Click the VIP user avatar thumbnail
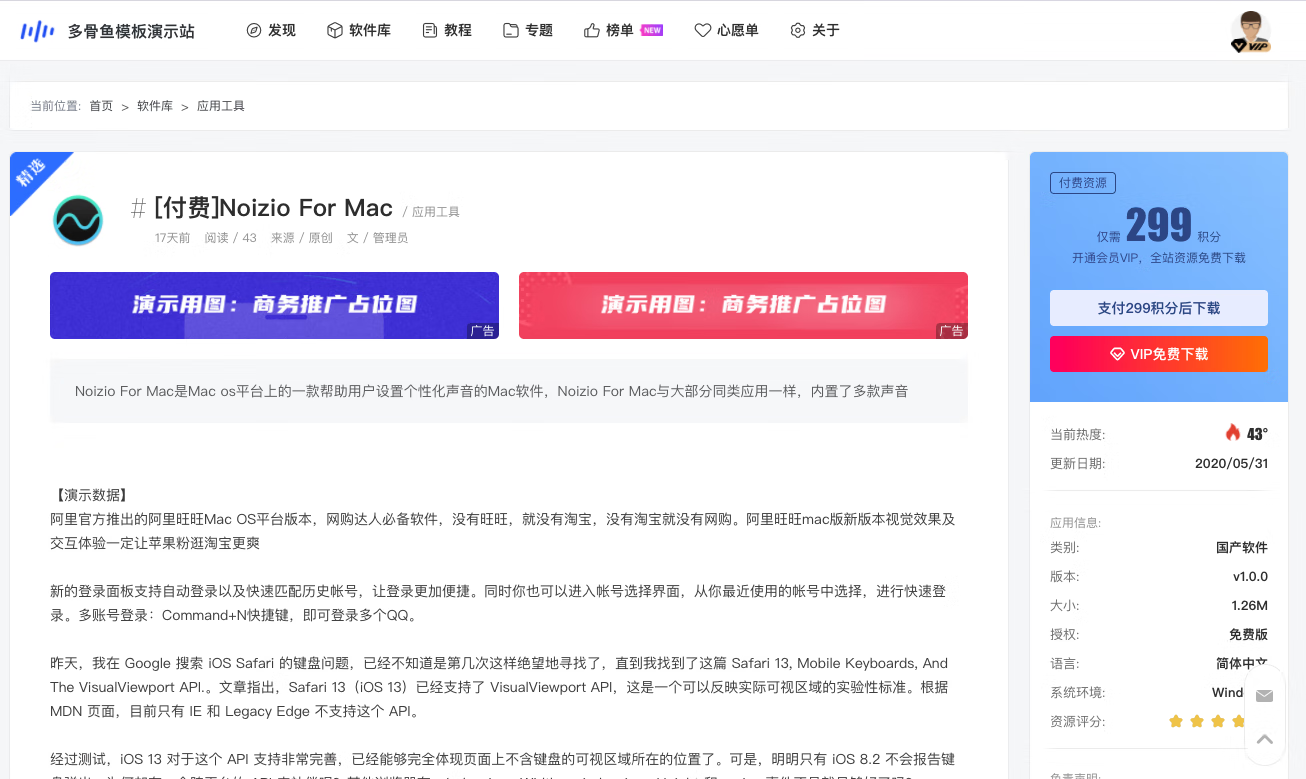Viewport: 1306px width, 779px height. (x=1252, y=30)
